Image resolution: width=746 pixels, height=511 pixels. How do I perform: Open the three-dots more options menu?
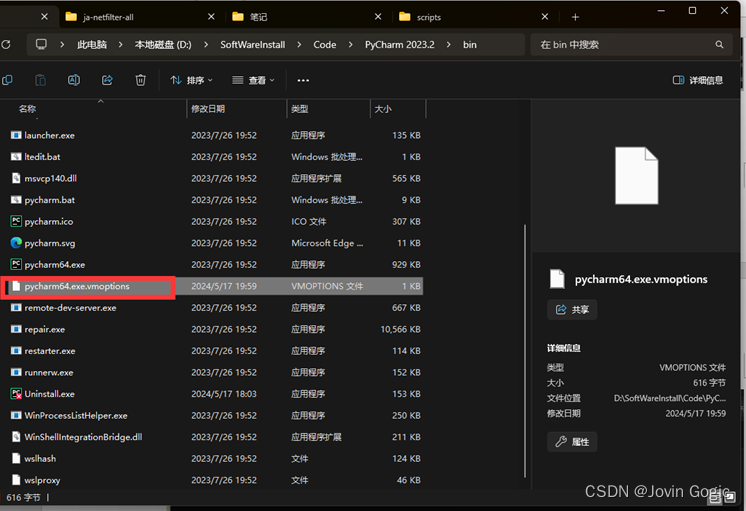coord(303,80)
